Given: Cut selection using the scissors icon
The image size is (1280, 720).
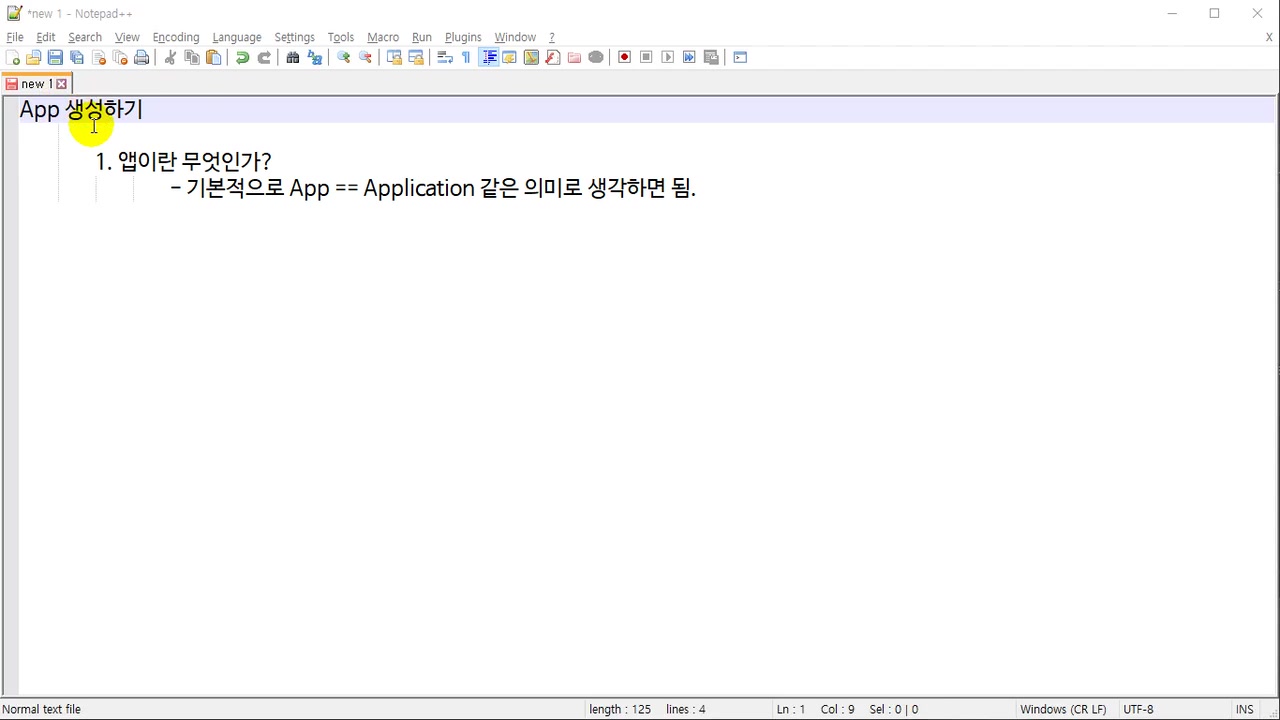Looking at the screenshot, I should (170, 58).
